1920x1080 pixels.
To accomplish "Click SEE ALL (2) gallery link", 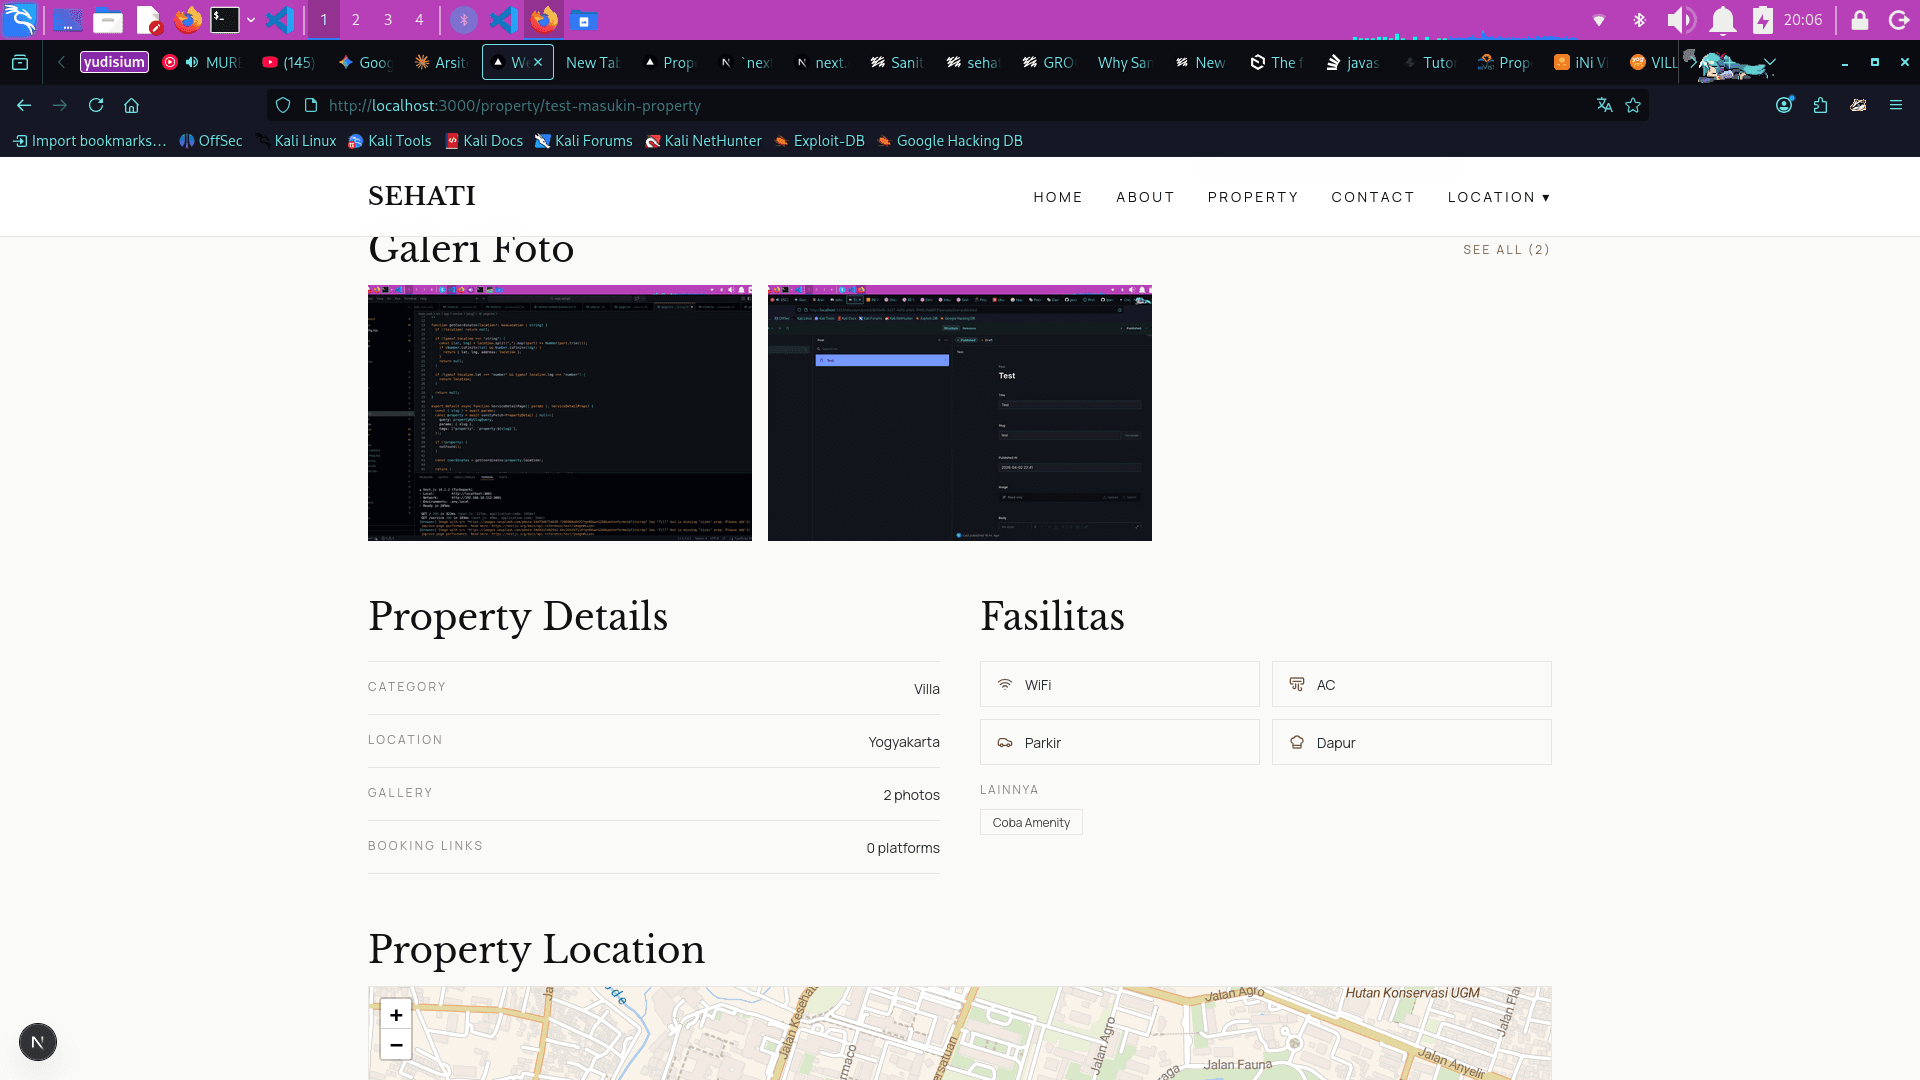I will point(1507,250).
